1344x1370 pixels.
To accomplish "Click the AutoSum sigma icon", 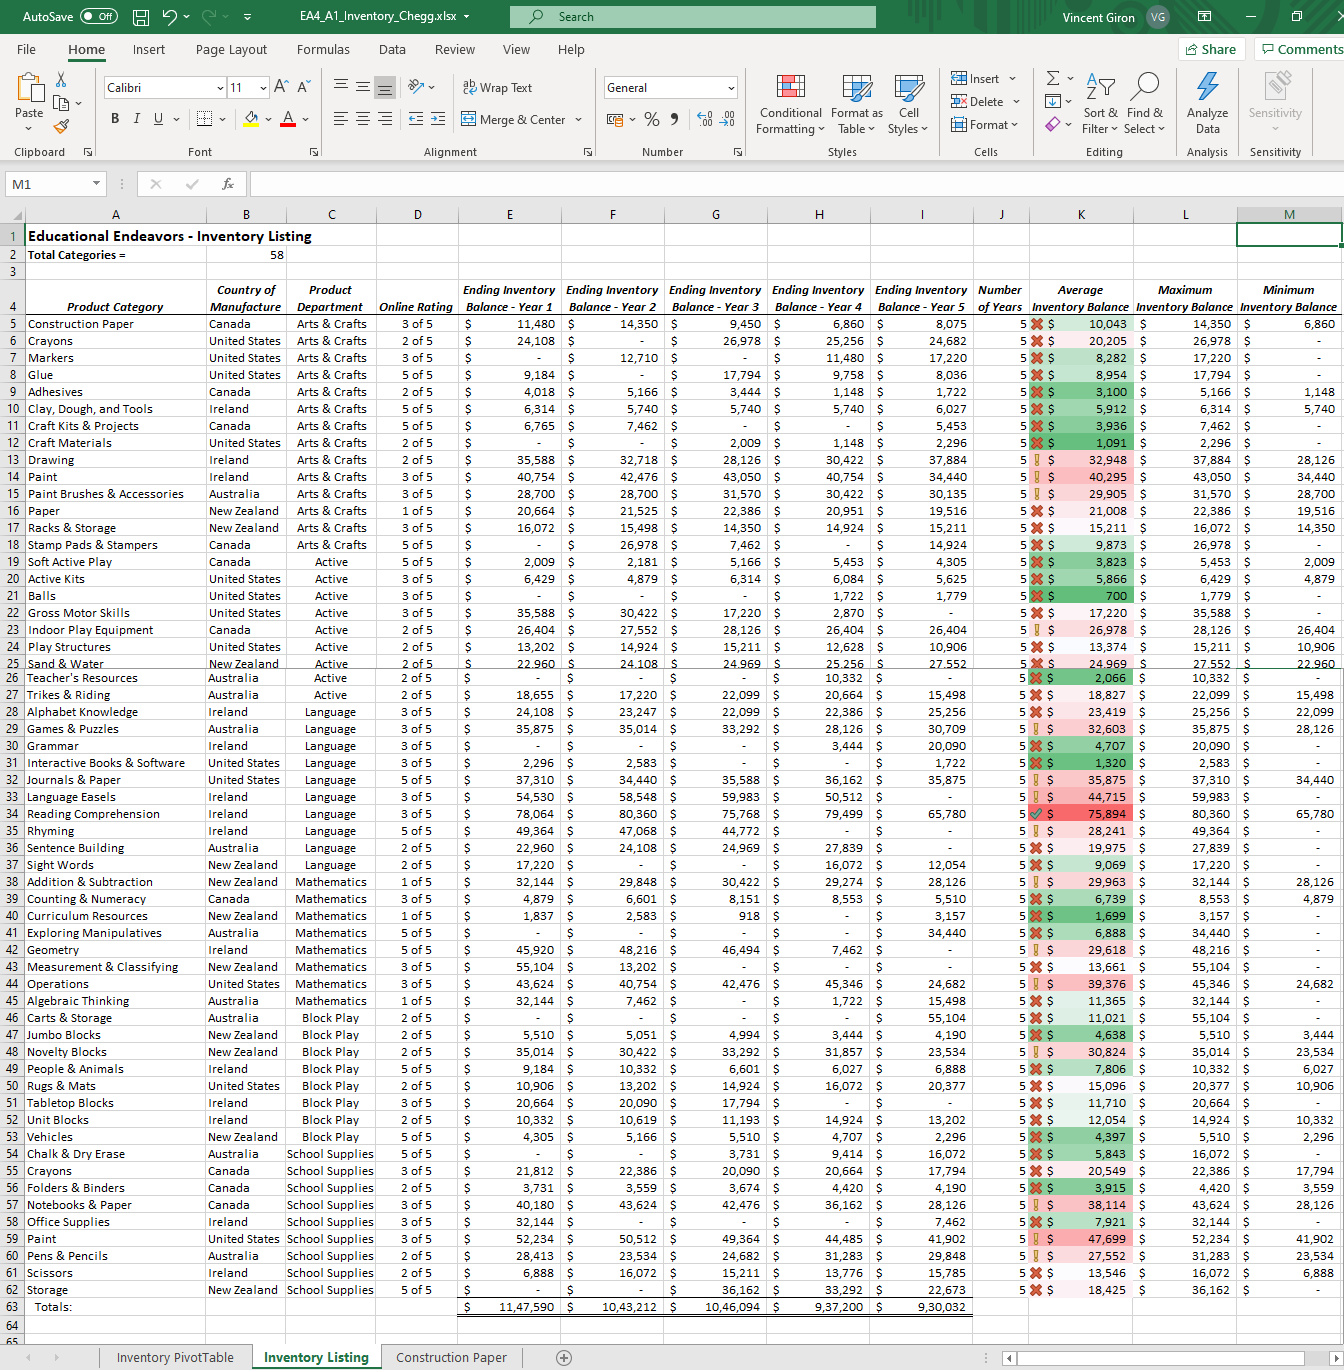I will coord(1053,78).
